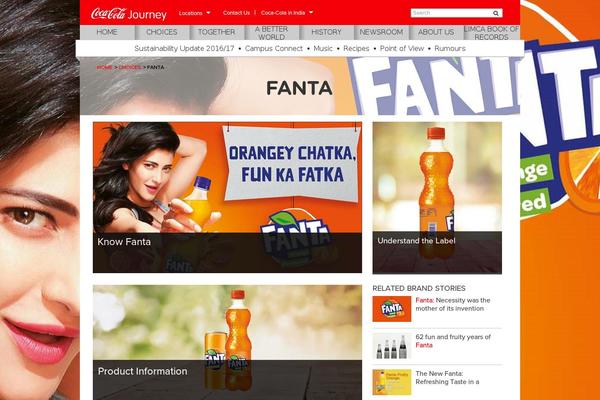Open the Know Fanta banner
This screenshot has width=600, height=400.
tap(227, 198)
